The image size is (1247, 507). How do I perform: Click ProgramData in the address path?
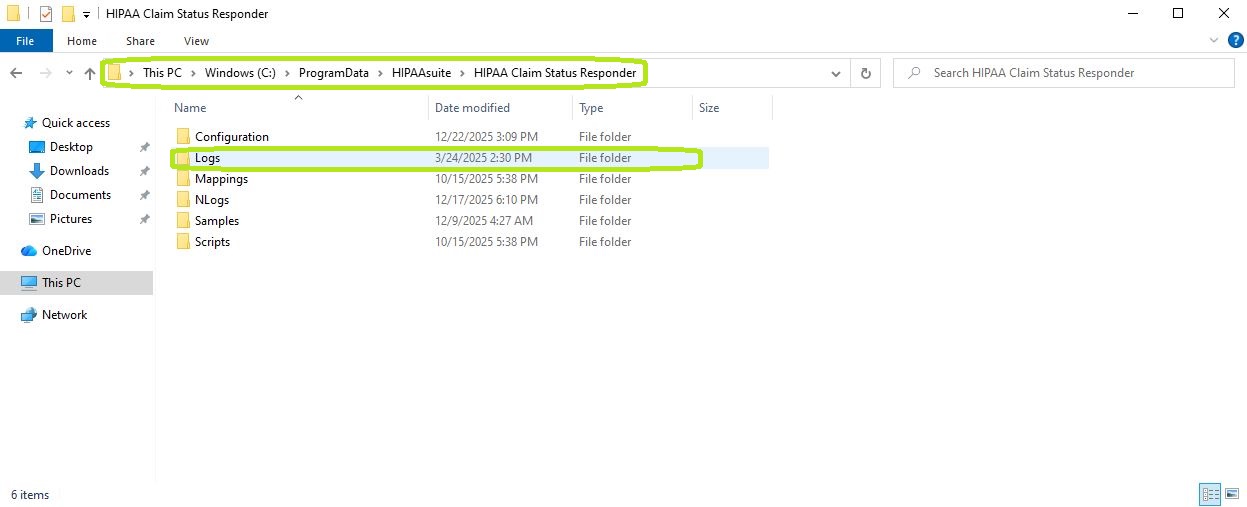333,73
